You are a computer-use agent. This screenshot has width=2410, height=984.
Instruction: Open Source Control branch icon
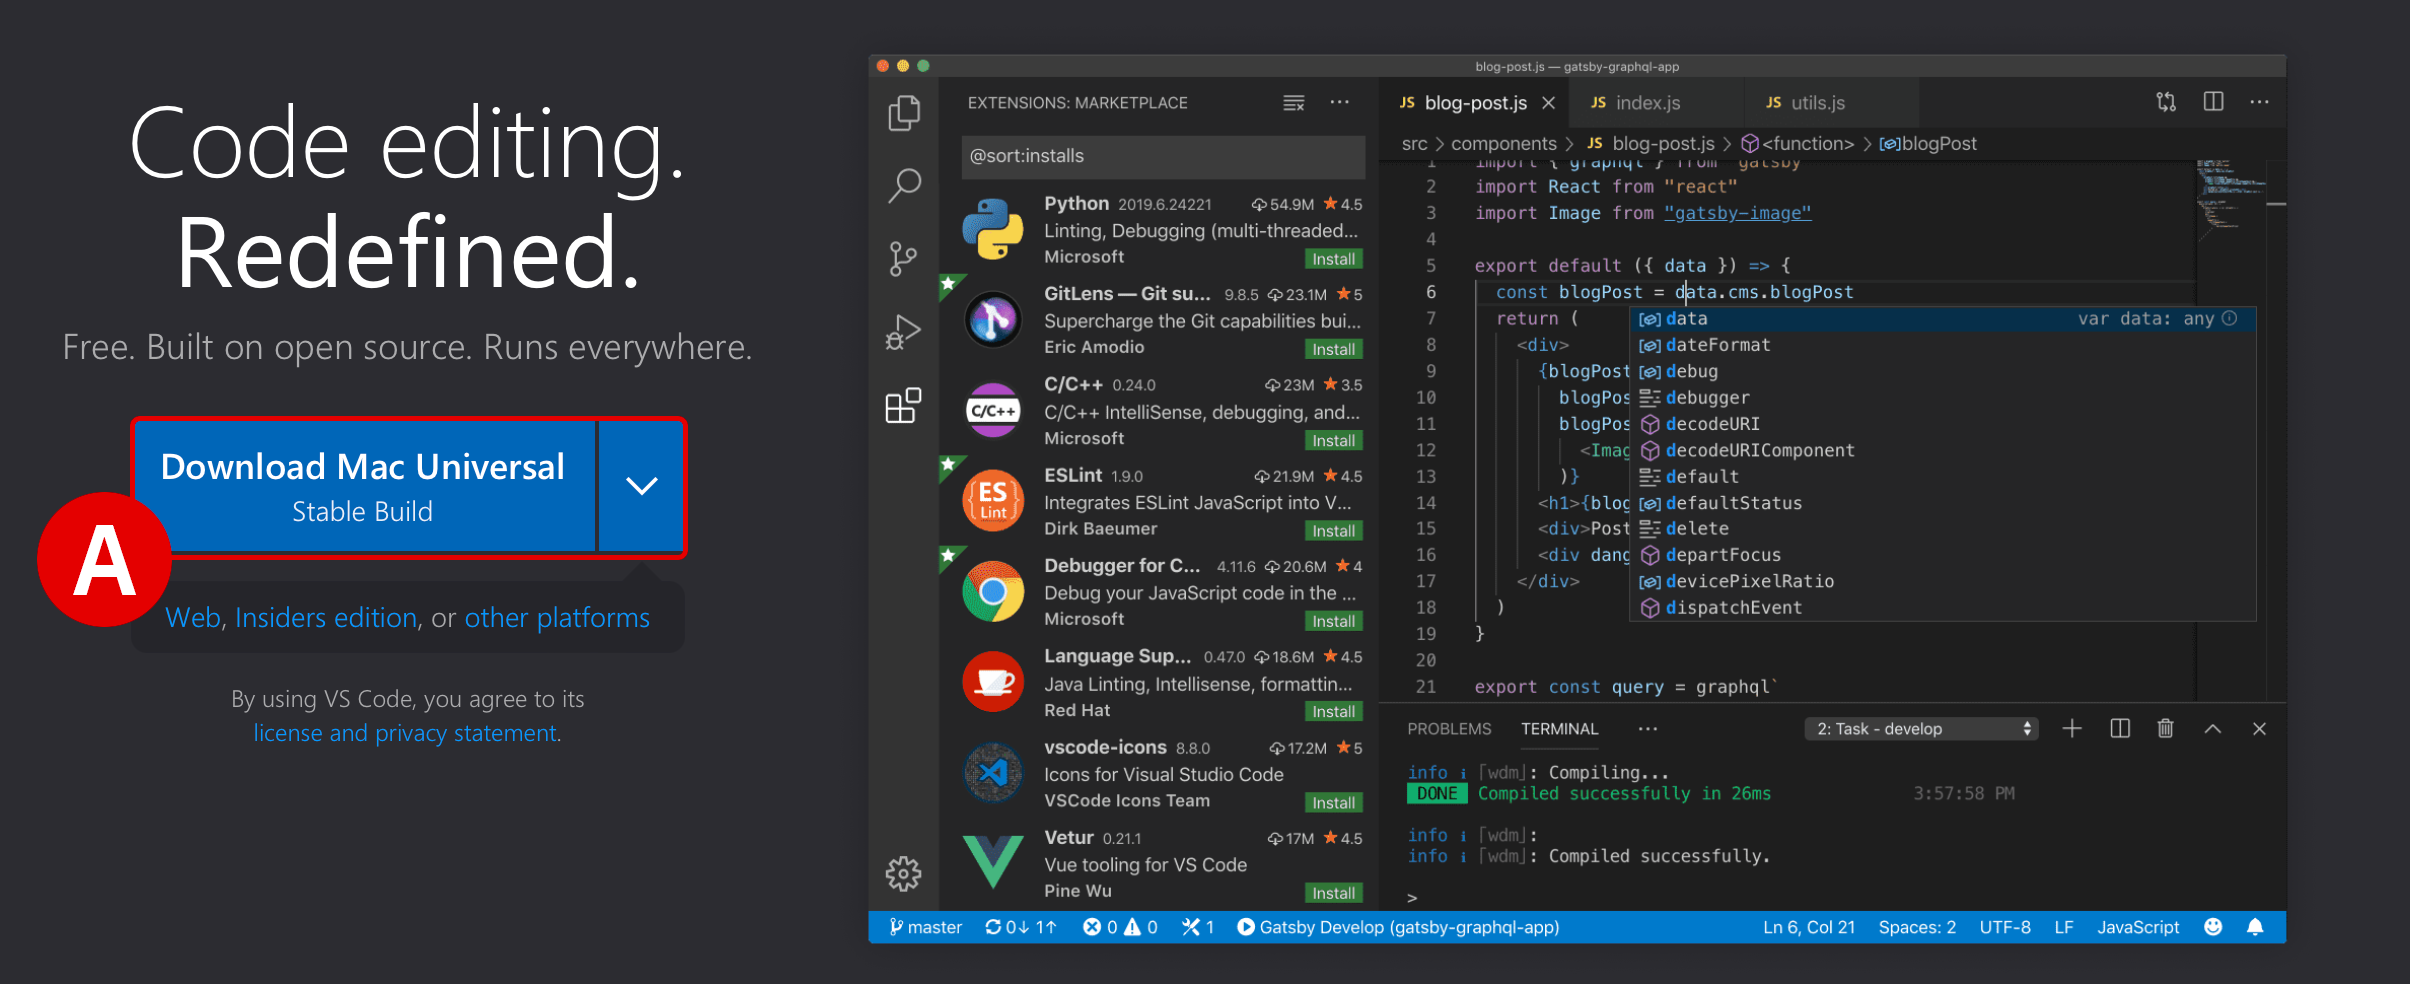click(x=903, y=258)
